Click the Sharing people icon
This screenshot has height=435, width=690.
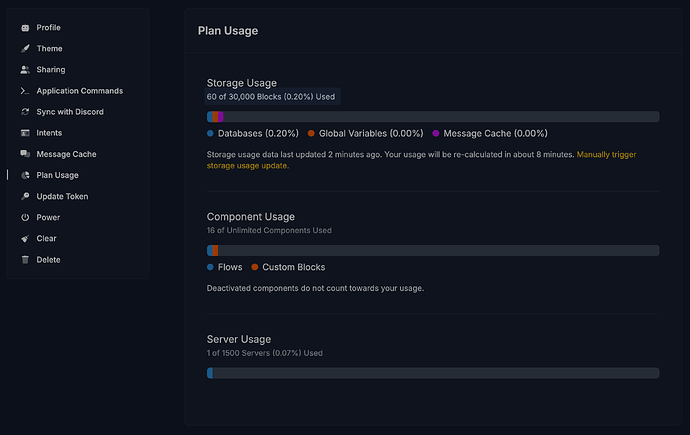[x=25, y=69]
